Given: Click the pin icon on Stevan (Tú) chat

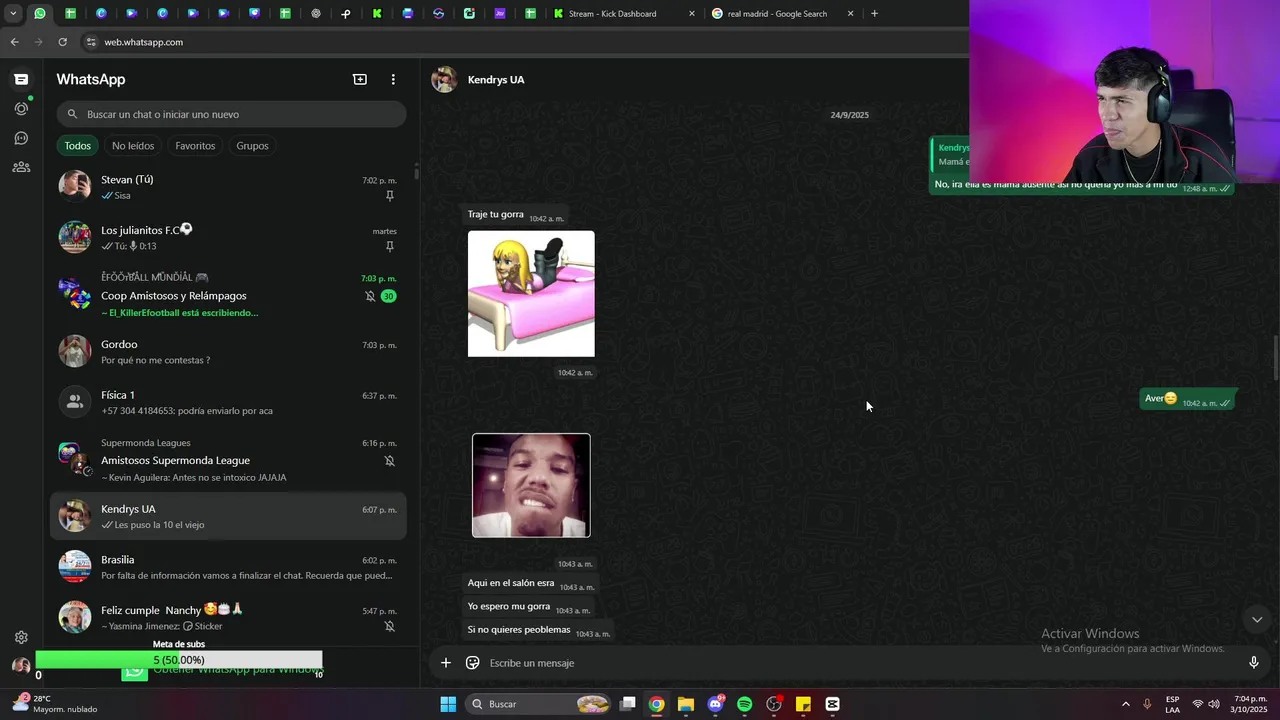Looking at the screenshot, I should pos(390,196).
